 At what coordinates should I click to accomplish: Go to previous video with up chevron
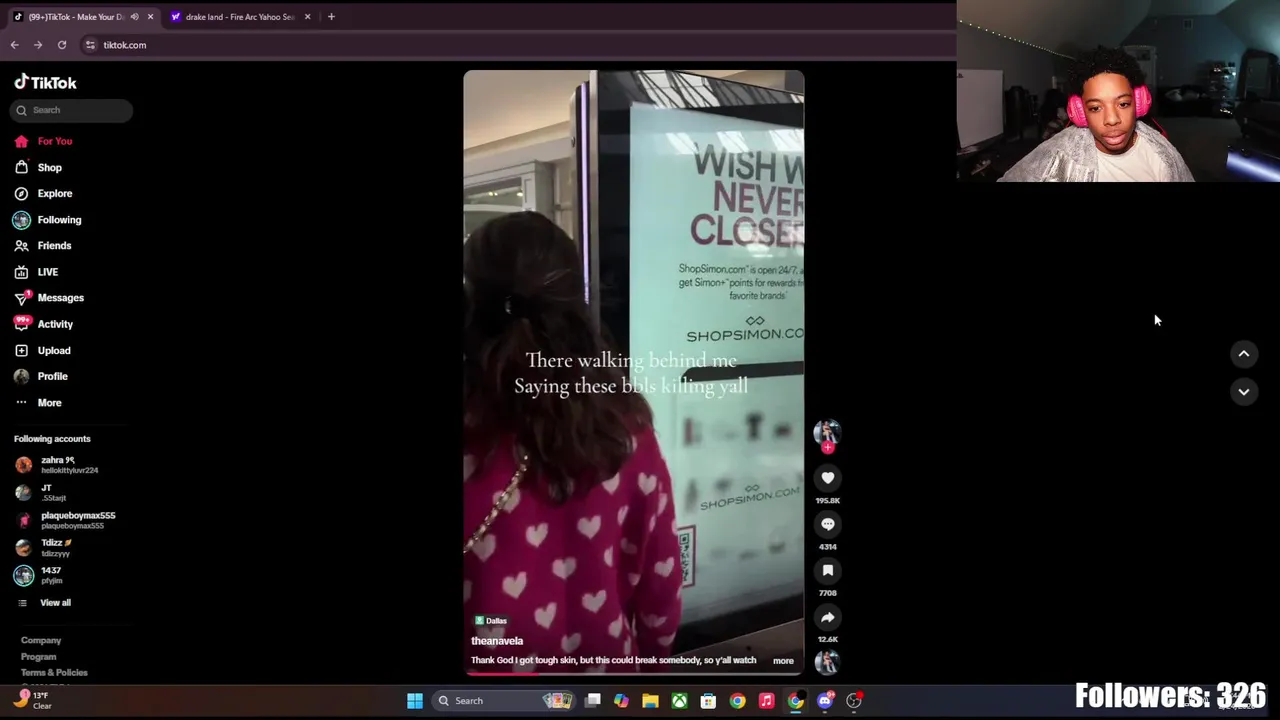(1244, 353)
